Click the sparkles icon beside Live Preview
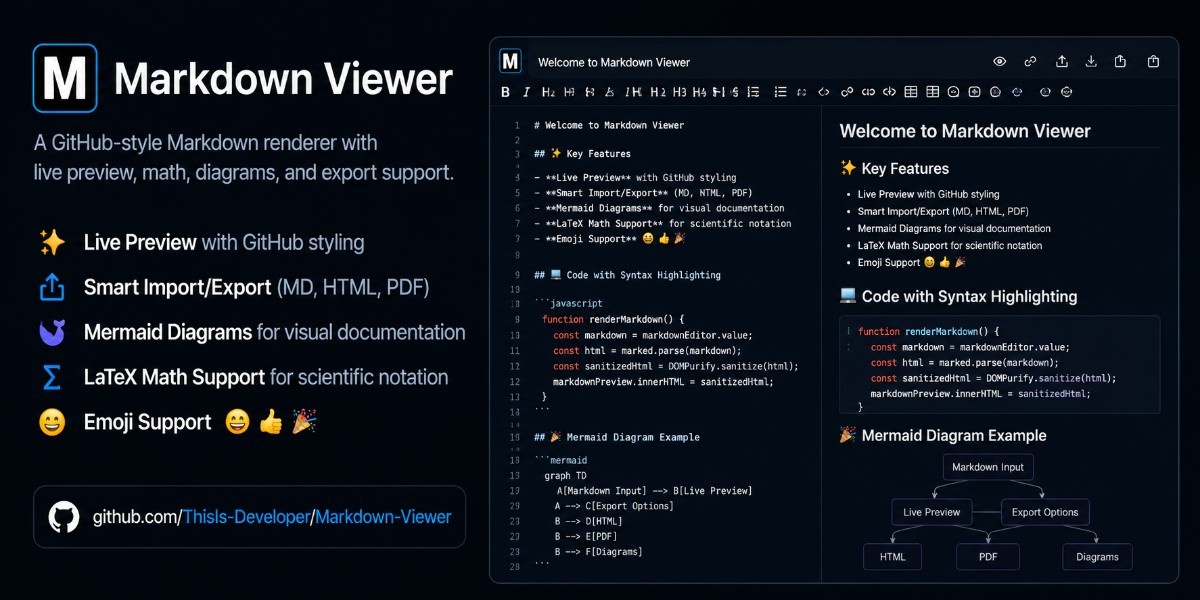 click(x=52, y=242)
